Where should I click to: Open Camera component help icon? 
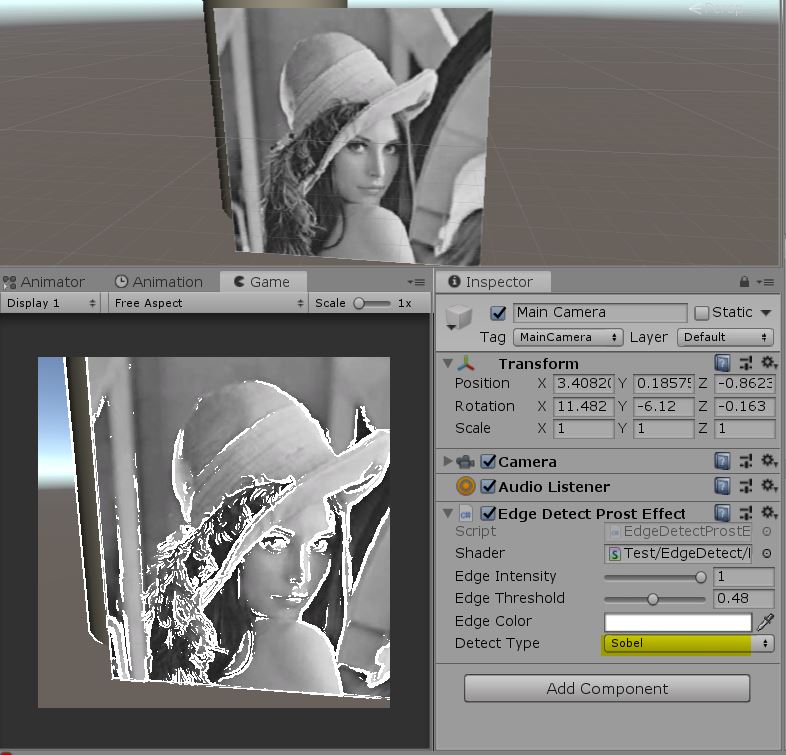pyautogui.click(x=722, y=461)
